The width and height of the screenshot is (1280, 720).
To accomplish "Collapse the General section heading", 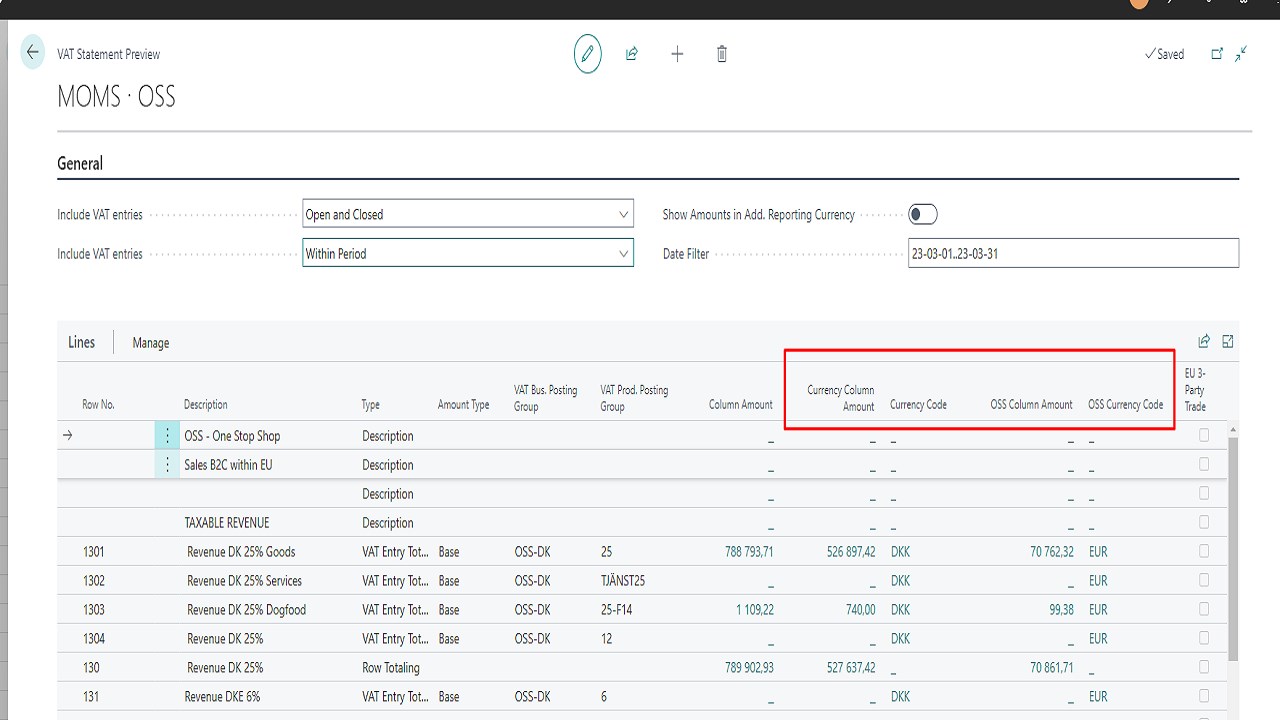I will coord(80,163).
